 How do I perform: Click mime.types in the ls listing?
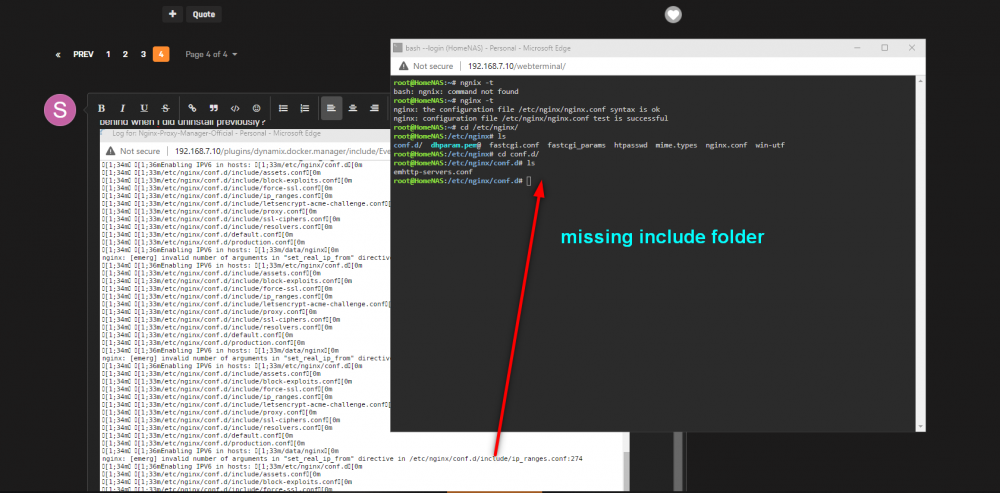pyautogui.click(x=676, y=145)
